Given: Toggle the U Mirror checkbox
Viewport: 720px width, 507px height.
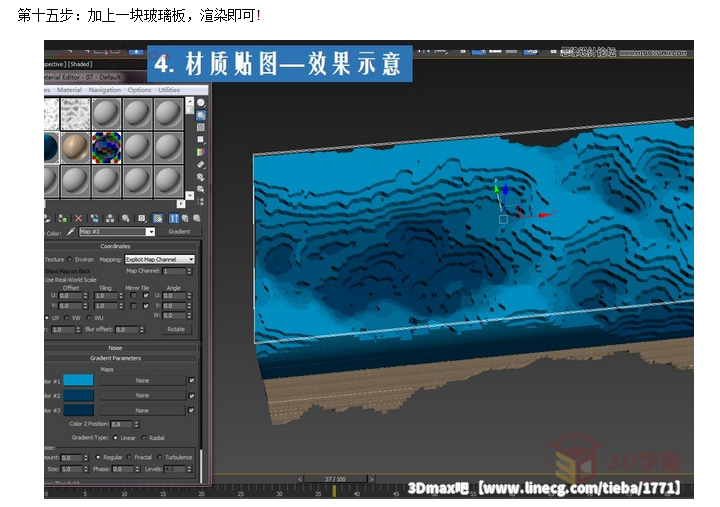Looking at the screenshot, I should pos(133,295).
